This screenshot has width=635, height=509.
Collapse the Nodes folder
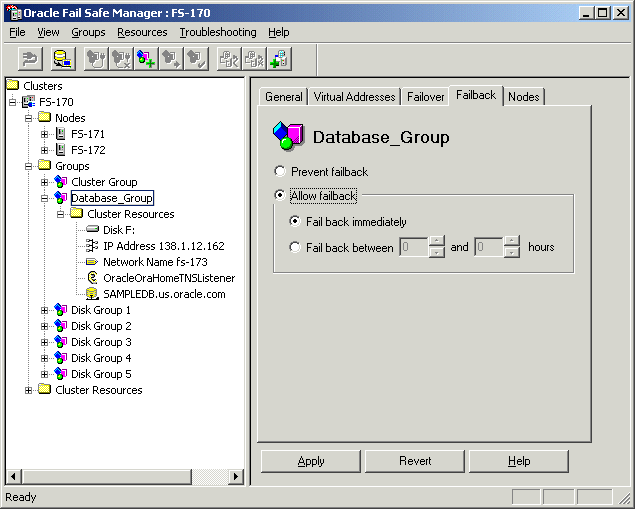click(28, 118)
